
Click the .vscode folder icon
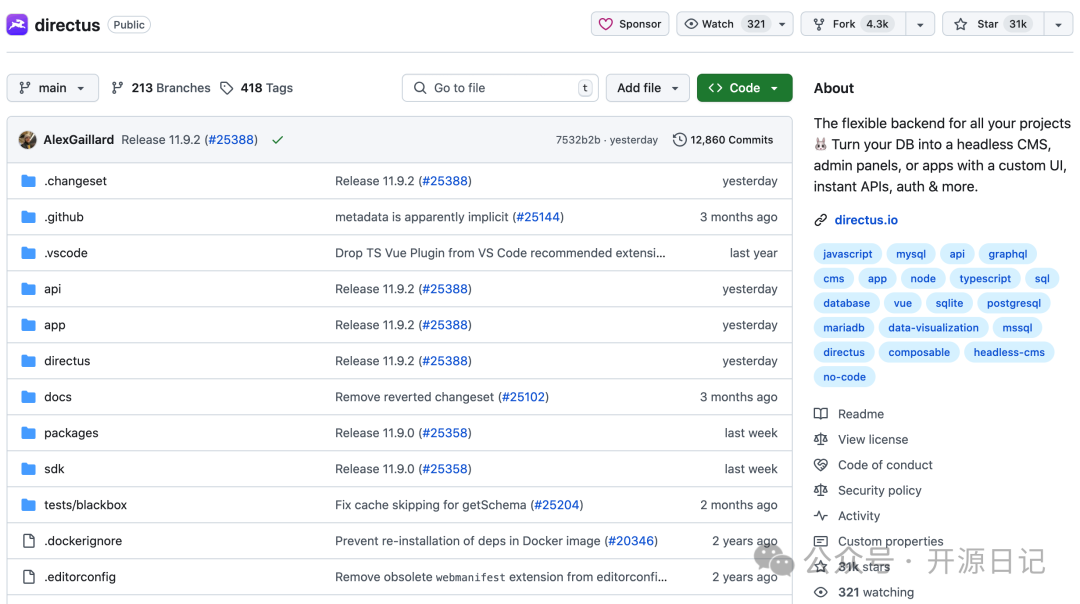click(x=28, y=253)
